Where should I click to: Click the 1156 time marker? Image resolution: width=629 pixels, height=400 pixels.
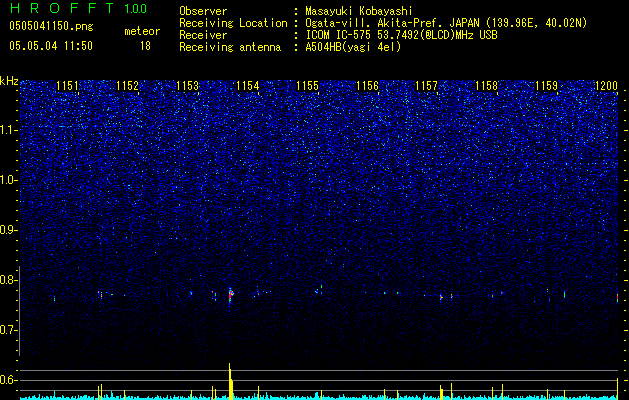pyautogui.click(x=367, y=86)
